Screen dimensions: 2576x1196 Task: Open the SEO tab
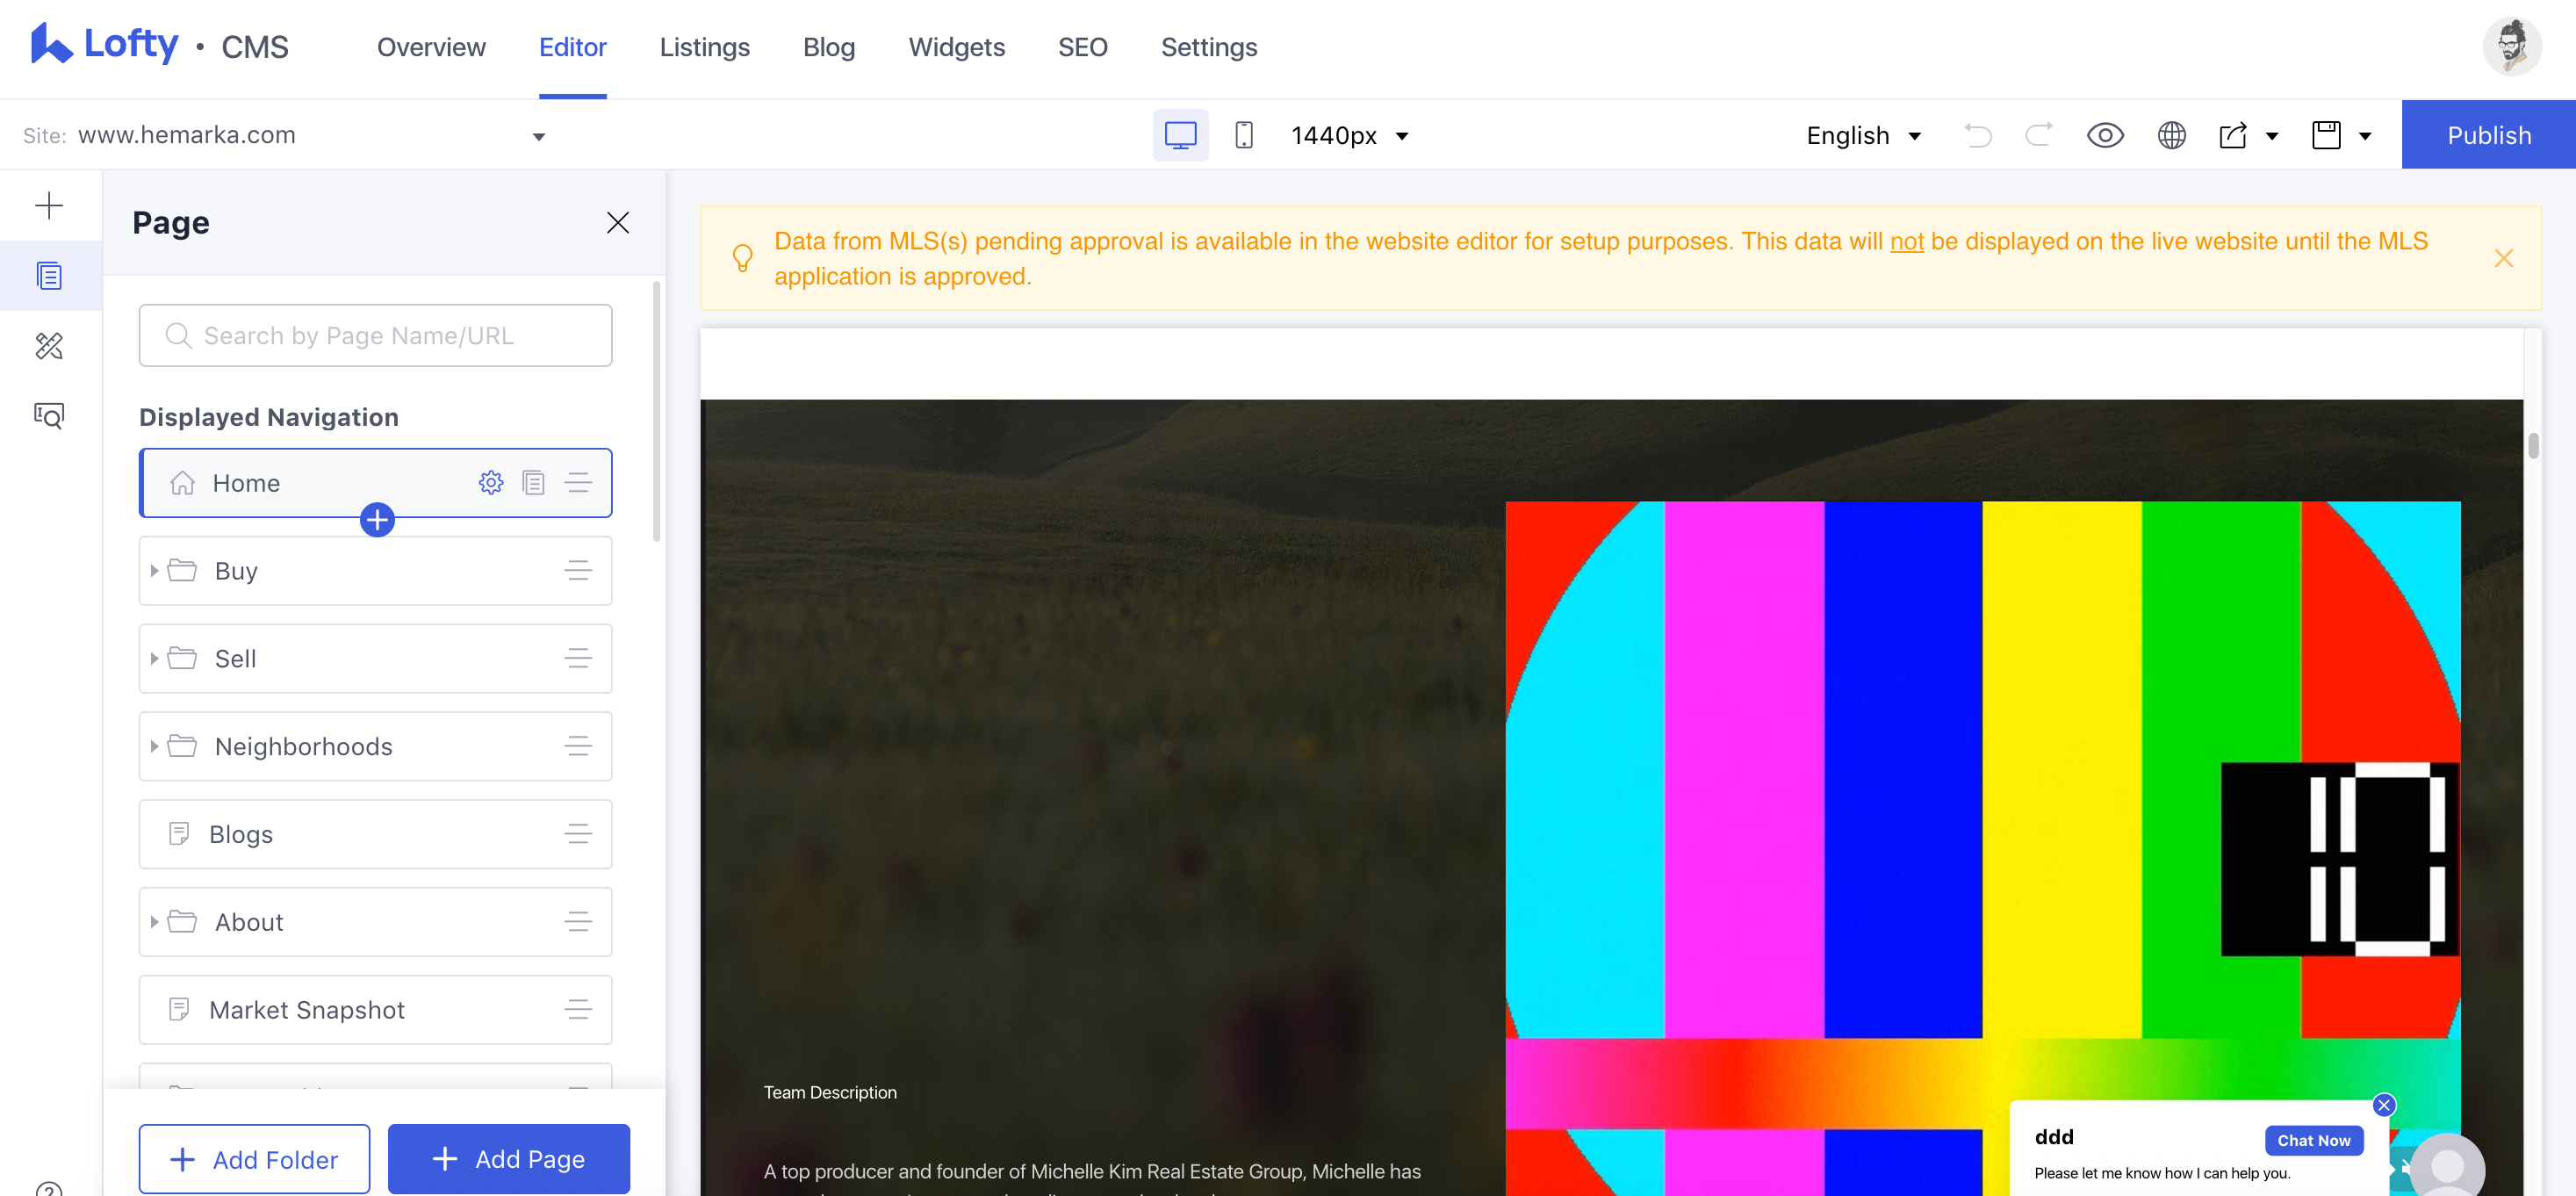[x=1083, y=47]
